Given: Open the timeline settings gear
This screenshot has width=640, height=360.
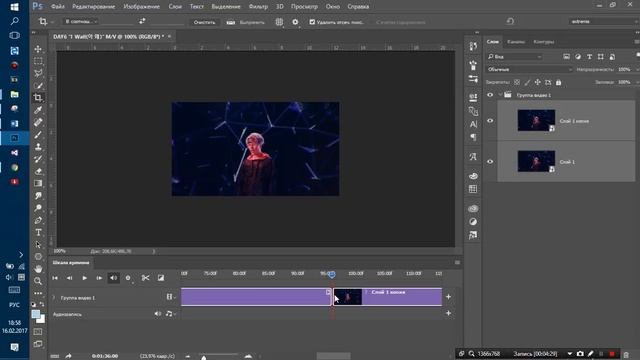Looking at the screenshot, I should pos(128,278).
